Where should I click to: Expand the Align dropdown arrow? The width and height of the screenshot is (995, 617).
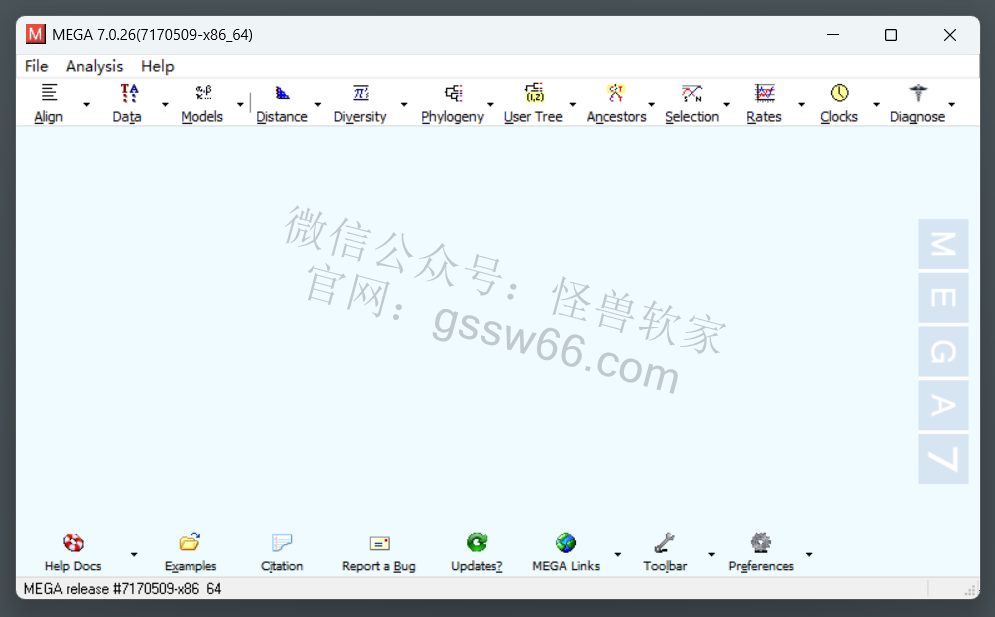click(x=86, y=104)
